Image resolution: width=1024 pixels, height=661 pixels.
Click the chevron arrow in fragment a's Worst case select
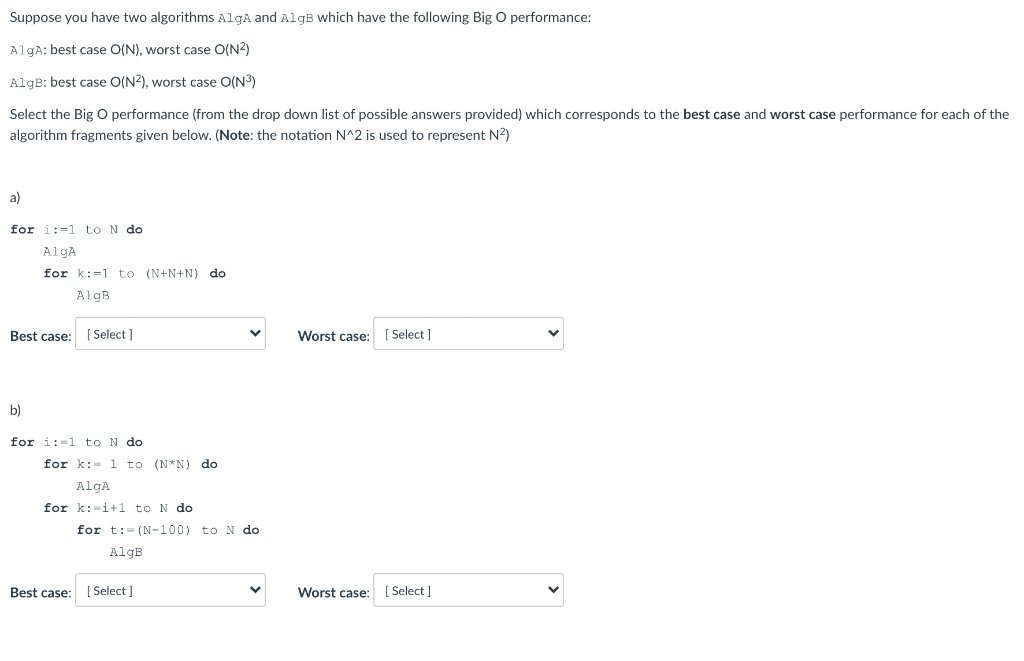553,334
